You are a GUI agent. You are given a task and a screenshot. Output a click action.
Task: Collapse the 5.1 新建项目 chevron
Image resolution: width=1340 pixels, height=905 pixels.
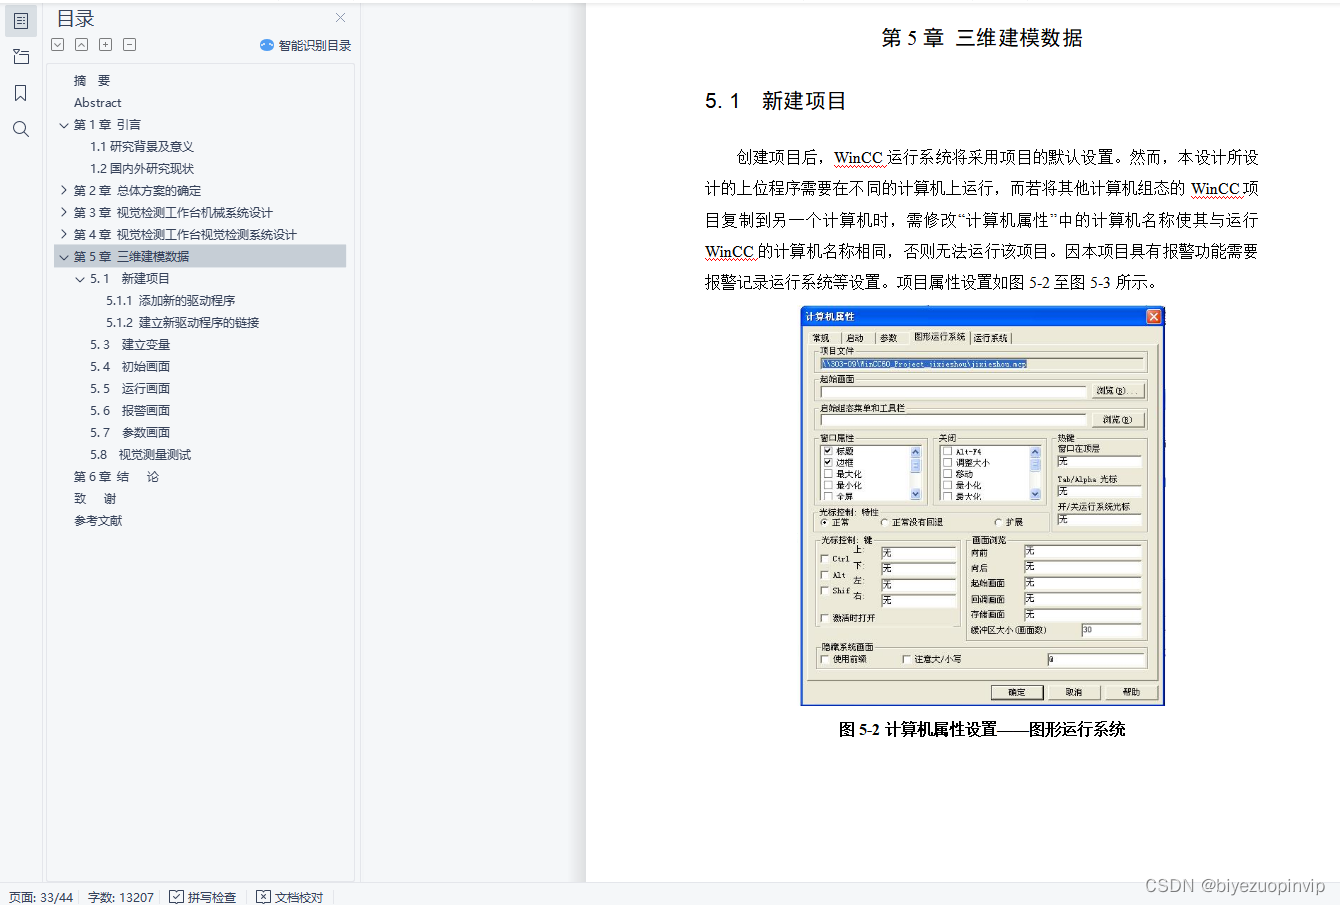(80, 279)
